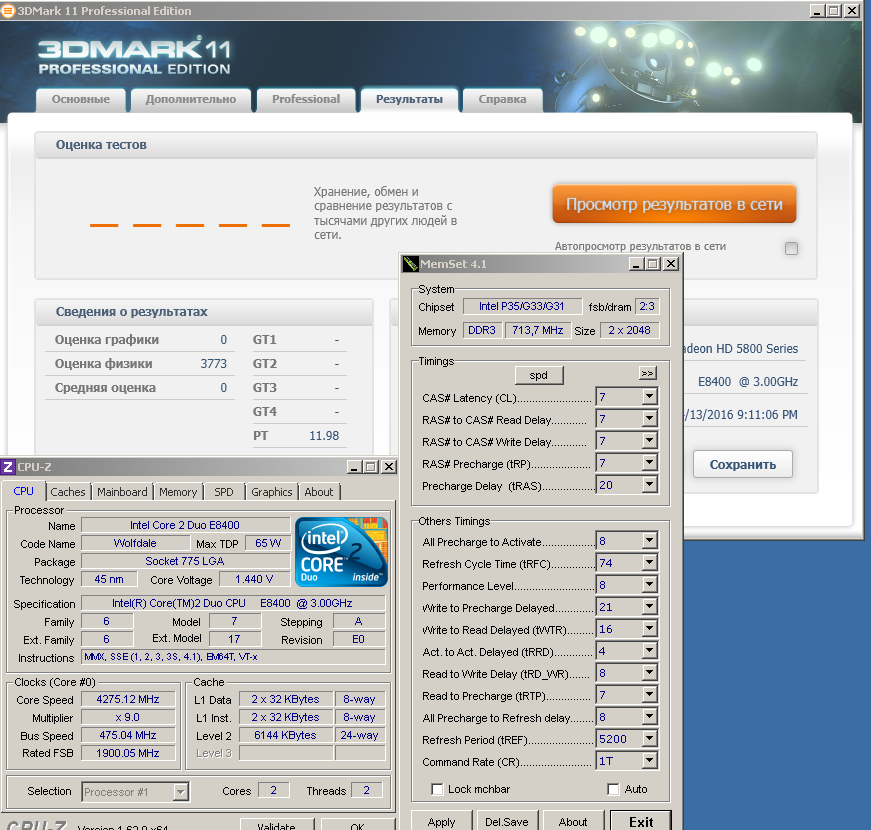Screen dimensions: 871x830
Task: Open the RAS# to CAS# Read Delay dropdown
Action: (649, 418)
